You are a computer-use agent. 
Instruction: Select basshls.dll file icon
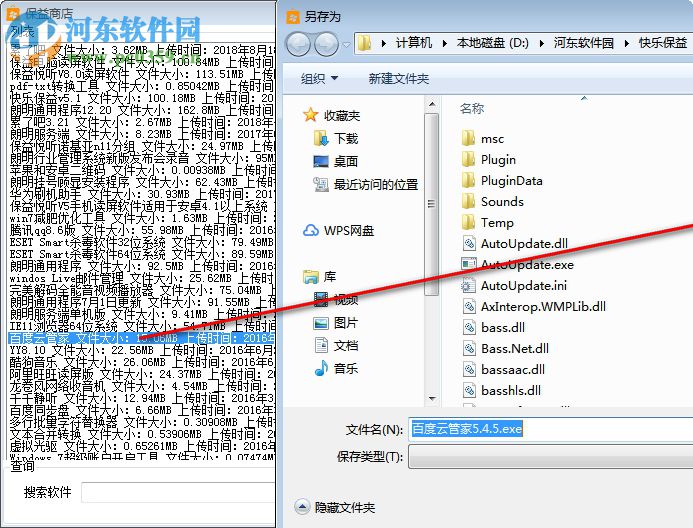(468, 390)
